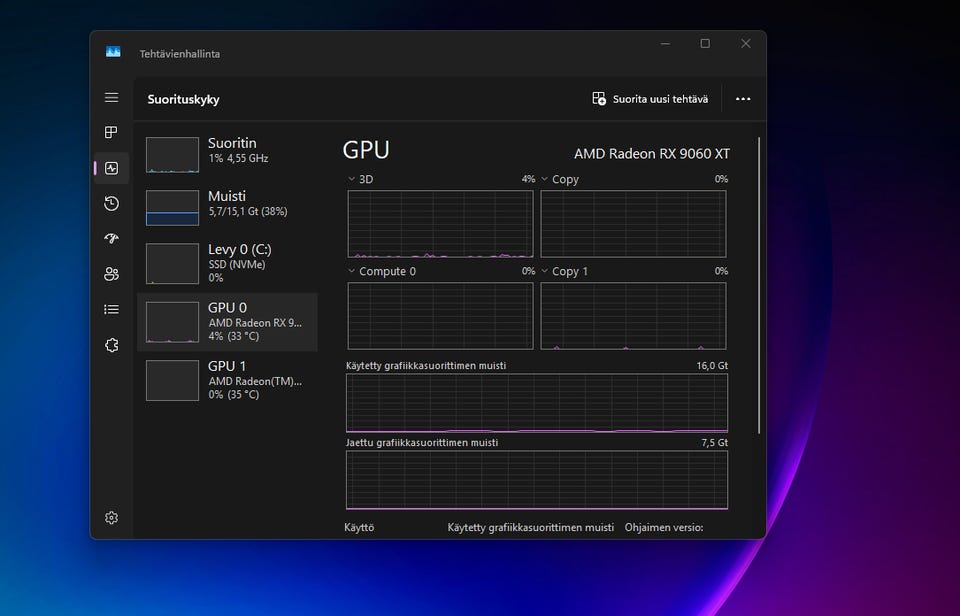960x616 pixels.
Task: Select Levy 0 (C:) in the performance list
Action: click(228, 263)
